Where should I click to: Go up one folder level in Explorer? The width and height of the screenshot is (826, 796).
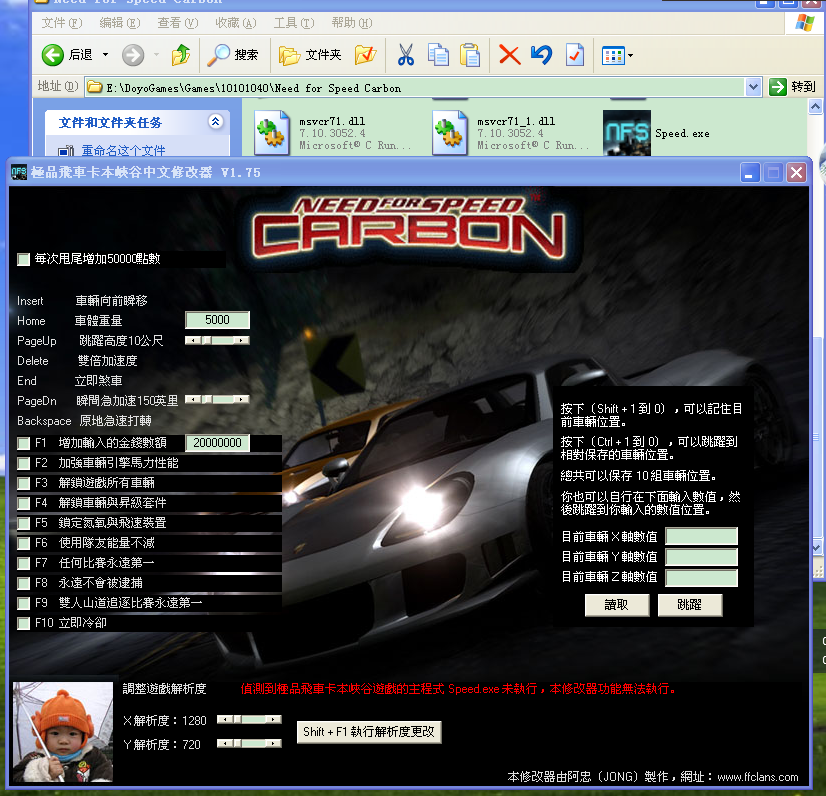[181, 55]
